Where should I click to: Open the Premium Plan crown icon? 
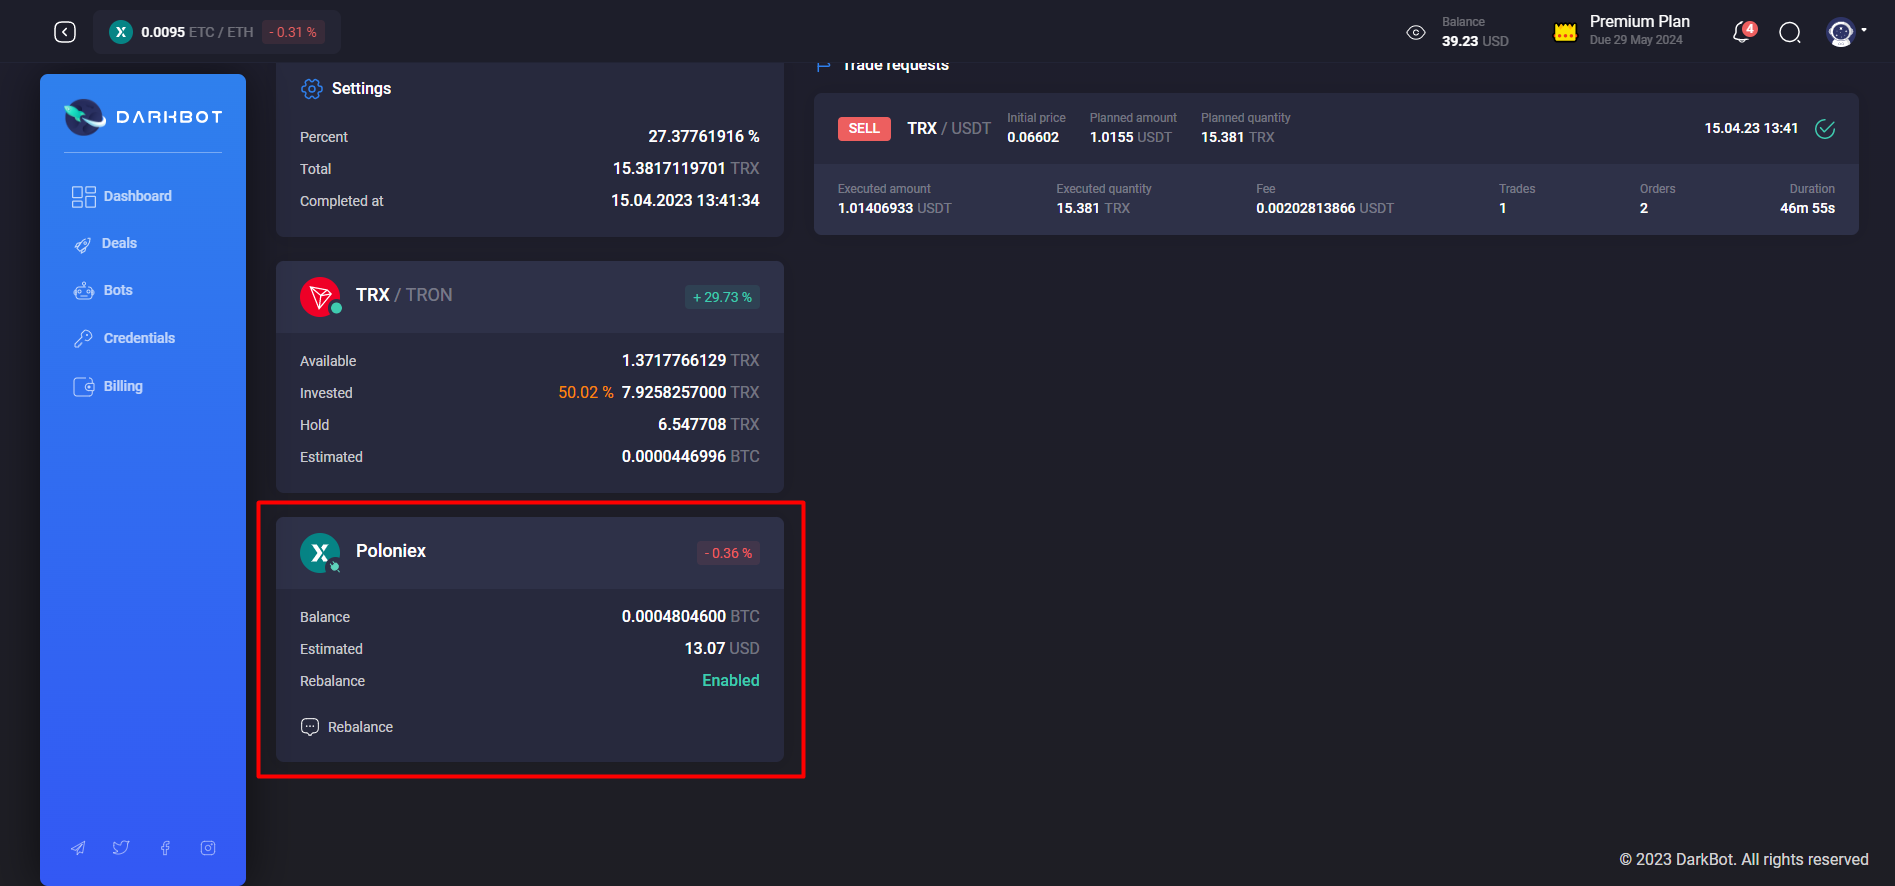1565,32
